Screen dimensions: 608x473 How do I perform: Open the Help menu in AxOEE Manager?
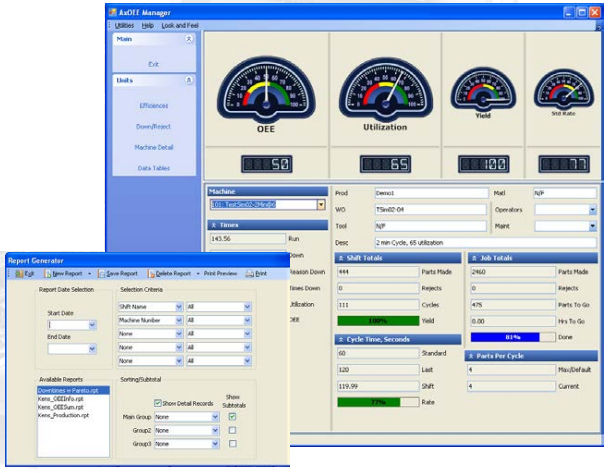tap(147, 26)
